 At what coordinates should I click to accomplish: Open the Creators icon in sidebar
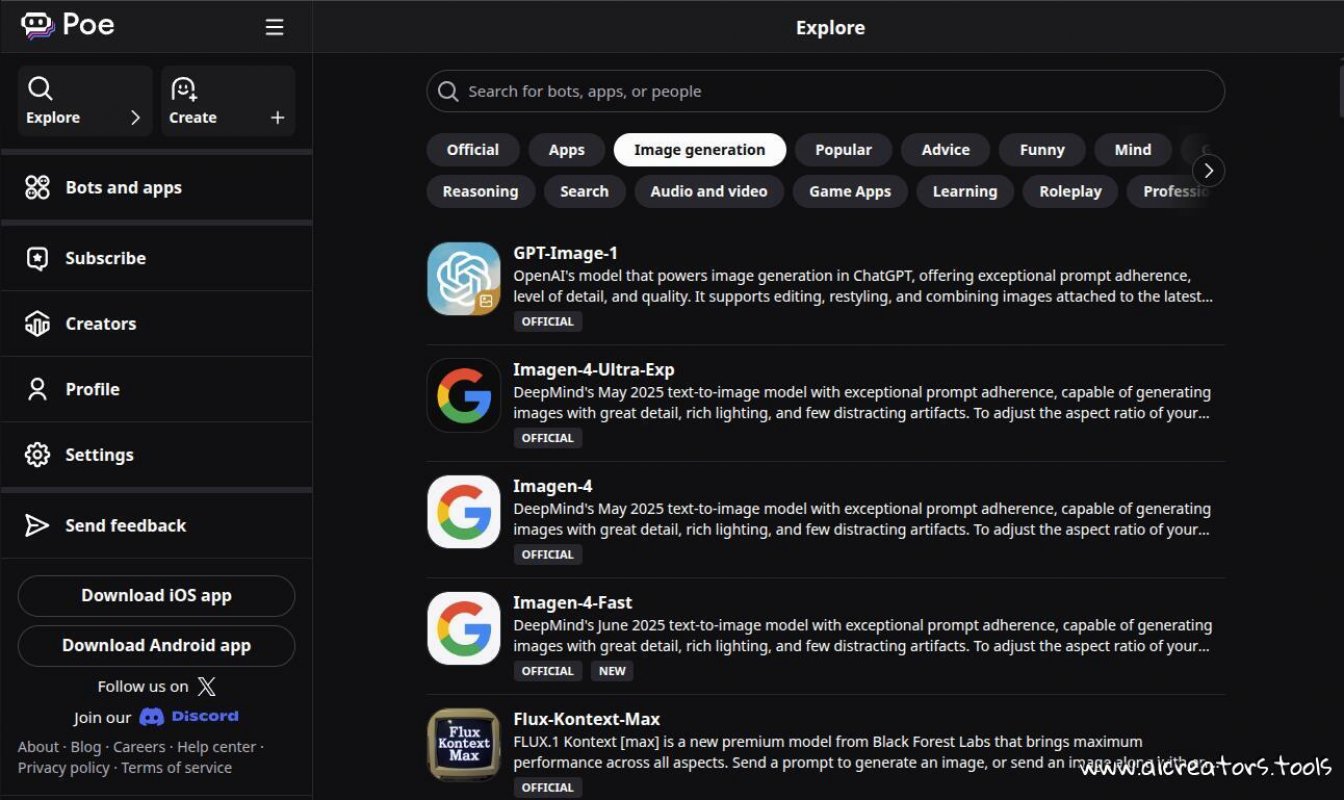pyautogui.click(x=37, y=324)
